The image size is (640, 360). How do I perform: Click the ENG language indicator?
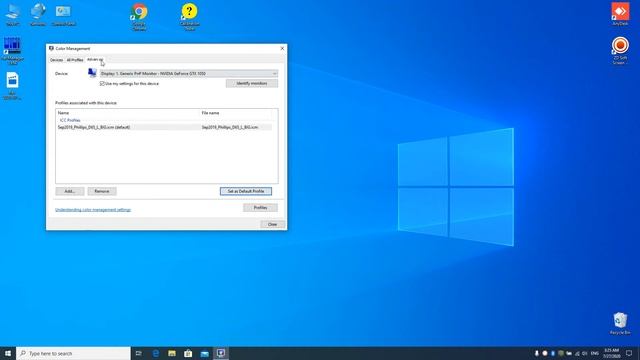click(595, 353)
